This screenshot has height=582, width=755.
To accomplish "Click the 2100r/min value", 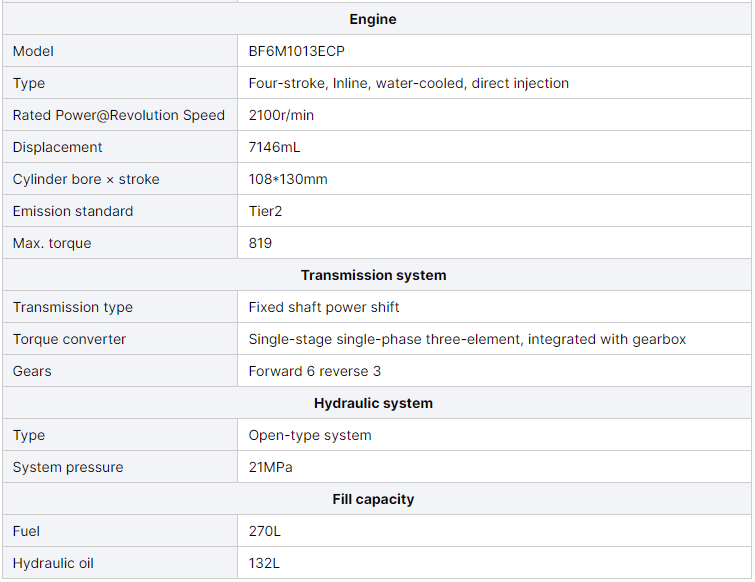I will click(x=281, y=115).
